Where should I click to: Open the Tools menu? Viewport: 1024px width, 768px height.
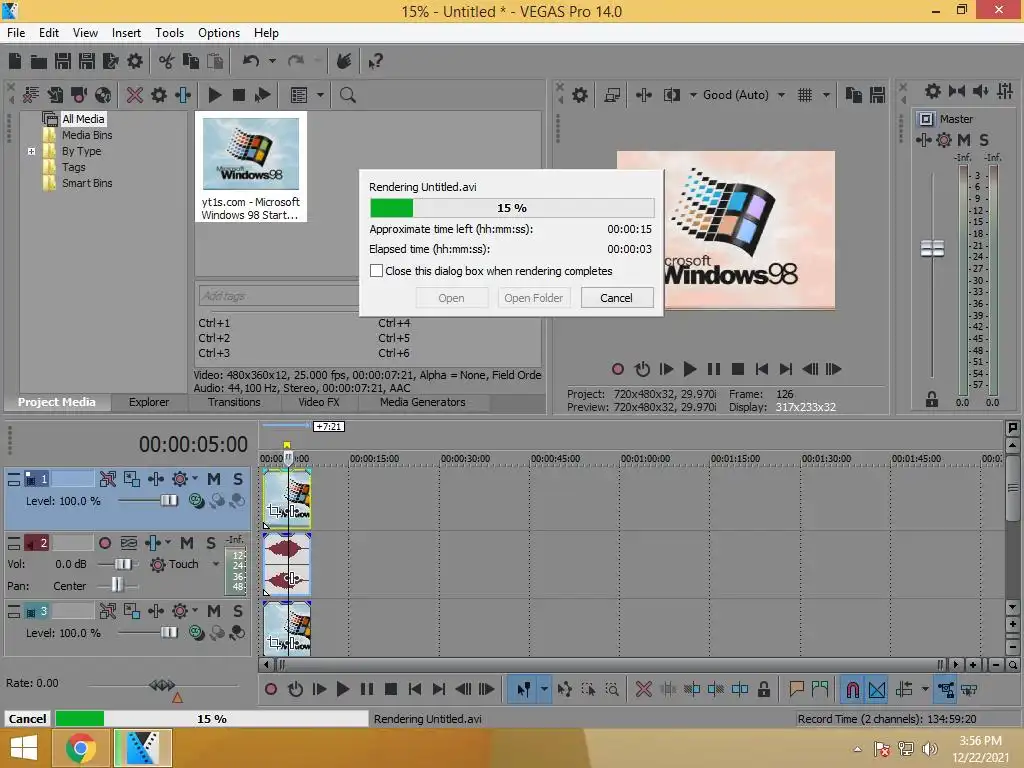click(x=169, y=33)
